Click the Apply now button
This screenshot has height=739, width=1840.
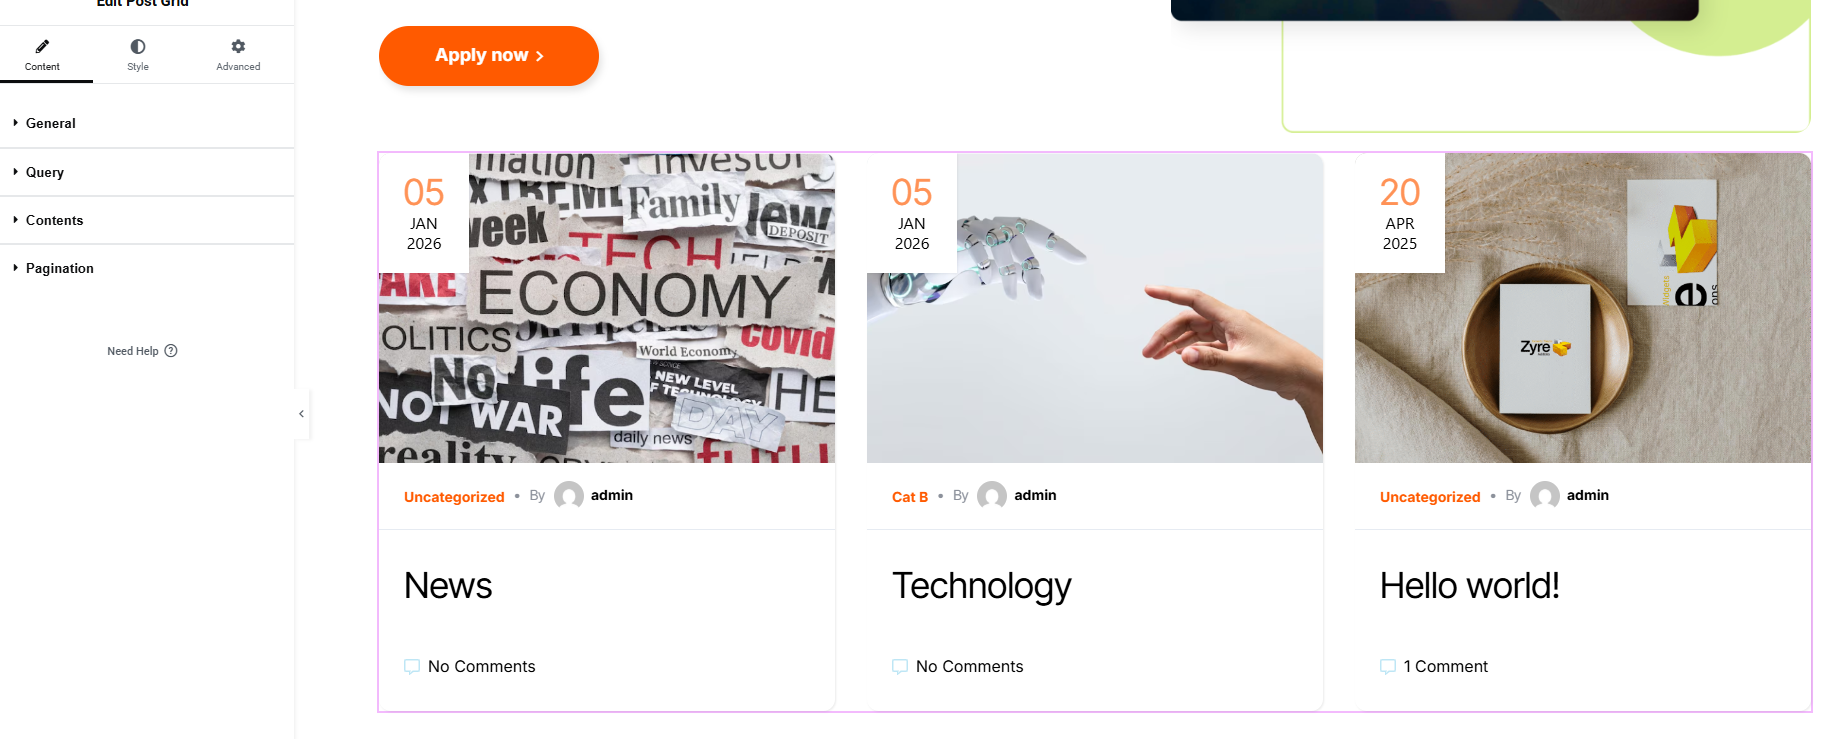(489, 56)
